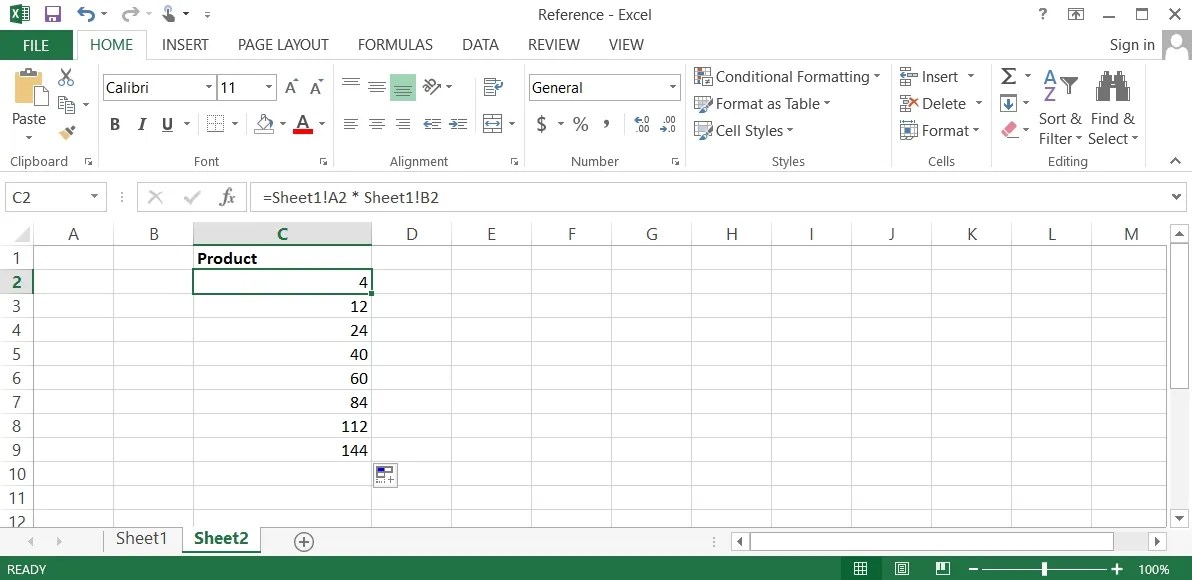The width and height of the screenshot is (1192, 580).
Task: Apply underline to selected cell
Action: 167,124
